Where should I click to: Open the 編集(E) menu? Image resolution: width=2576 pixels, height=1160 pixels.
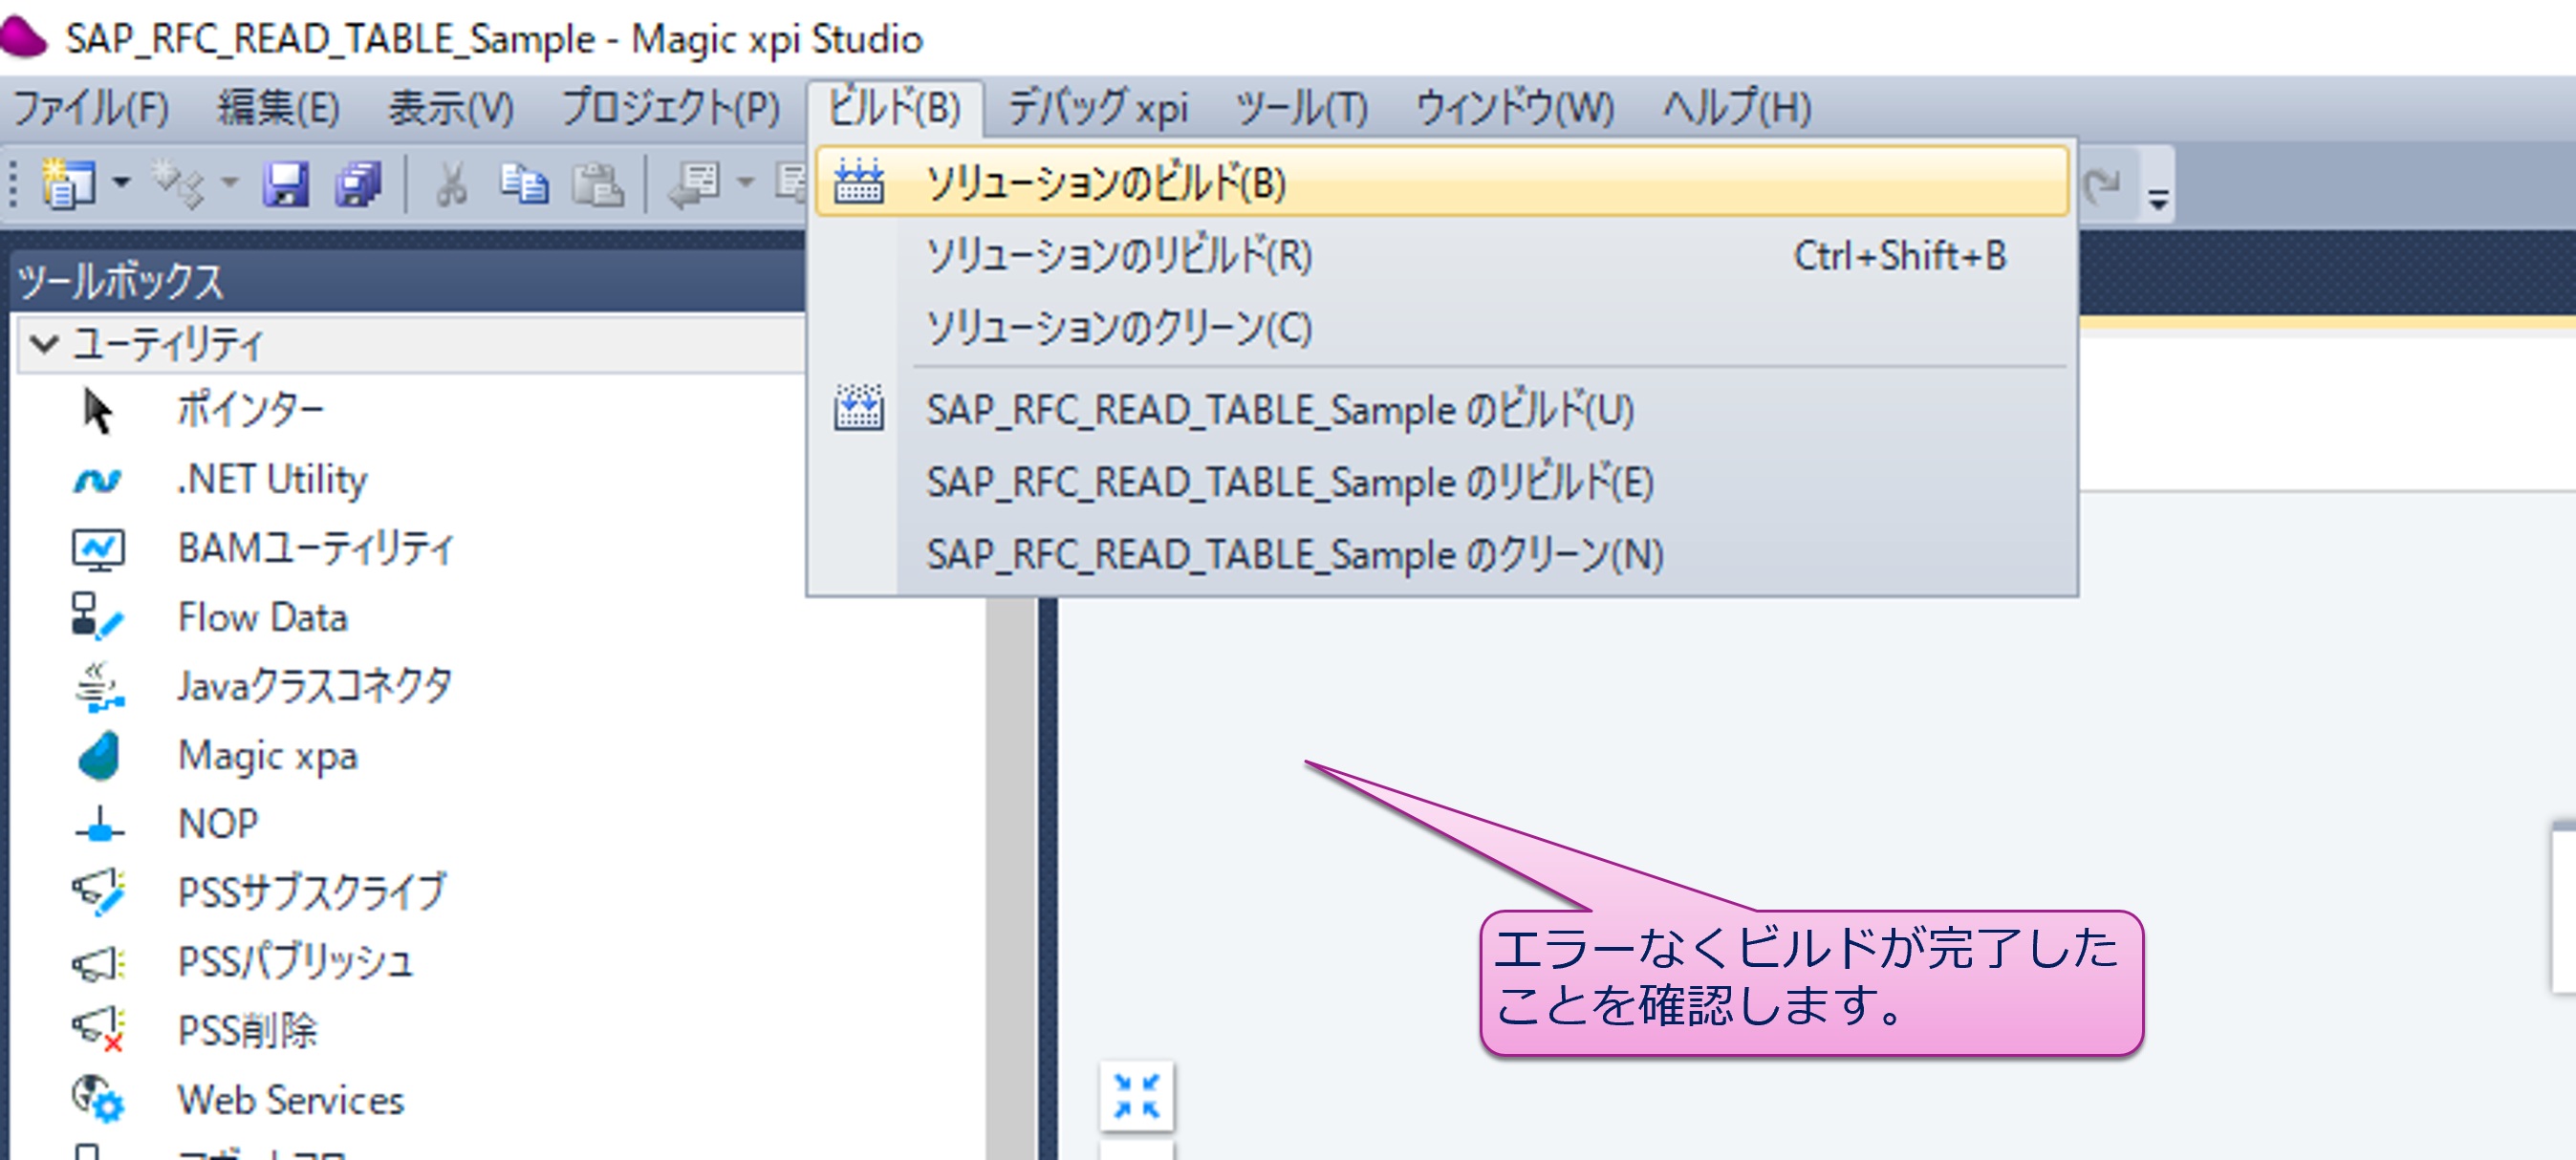point(279,108)
